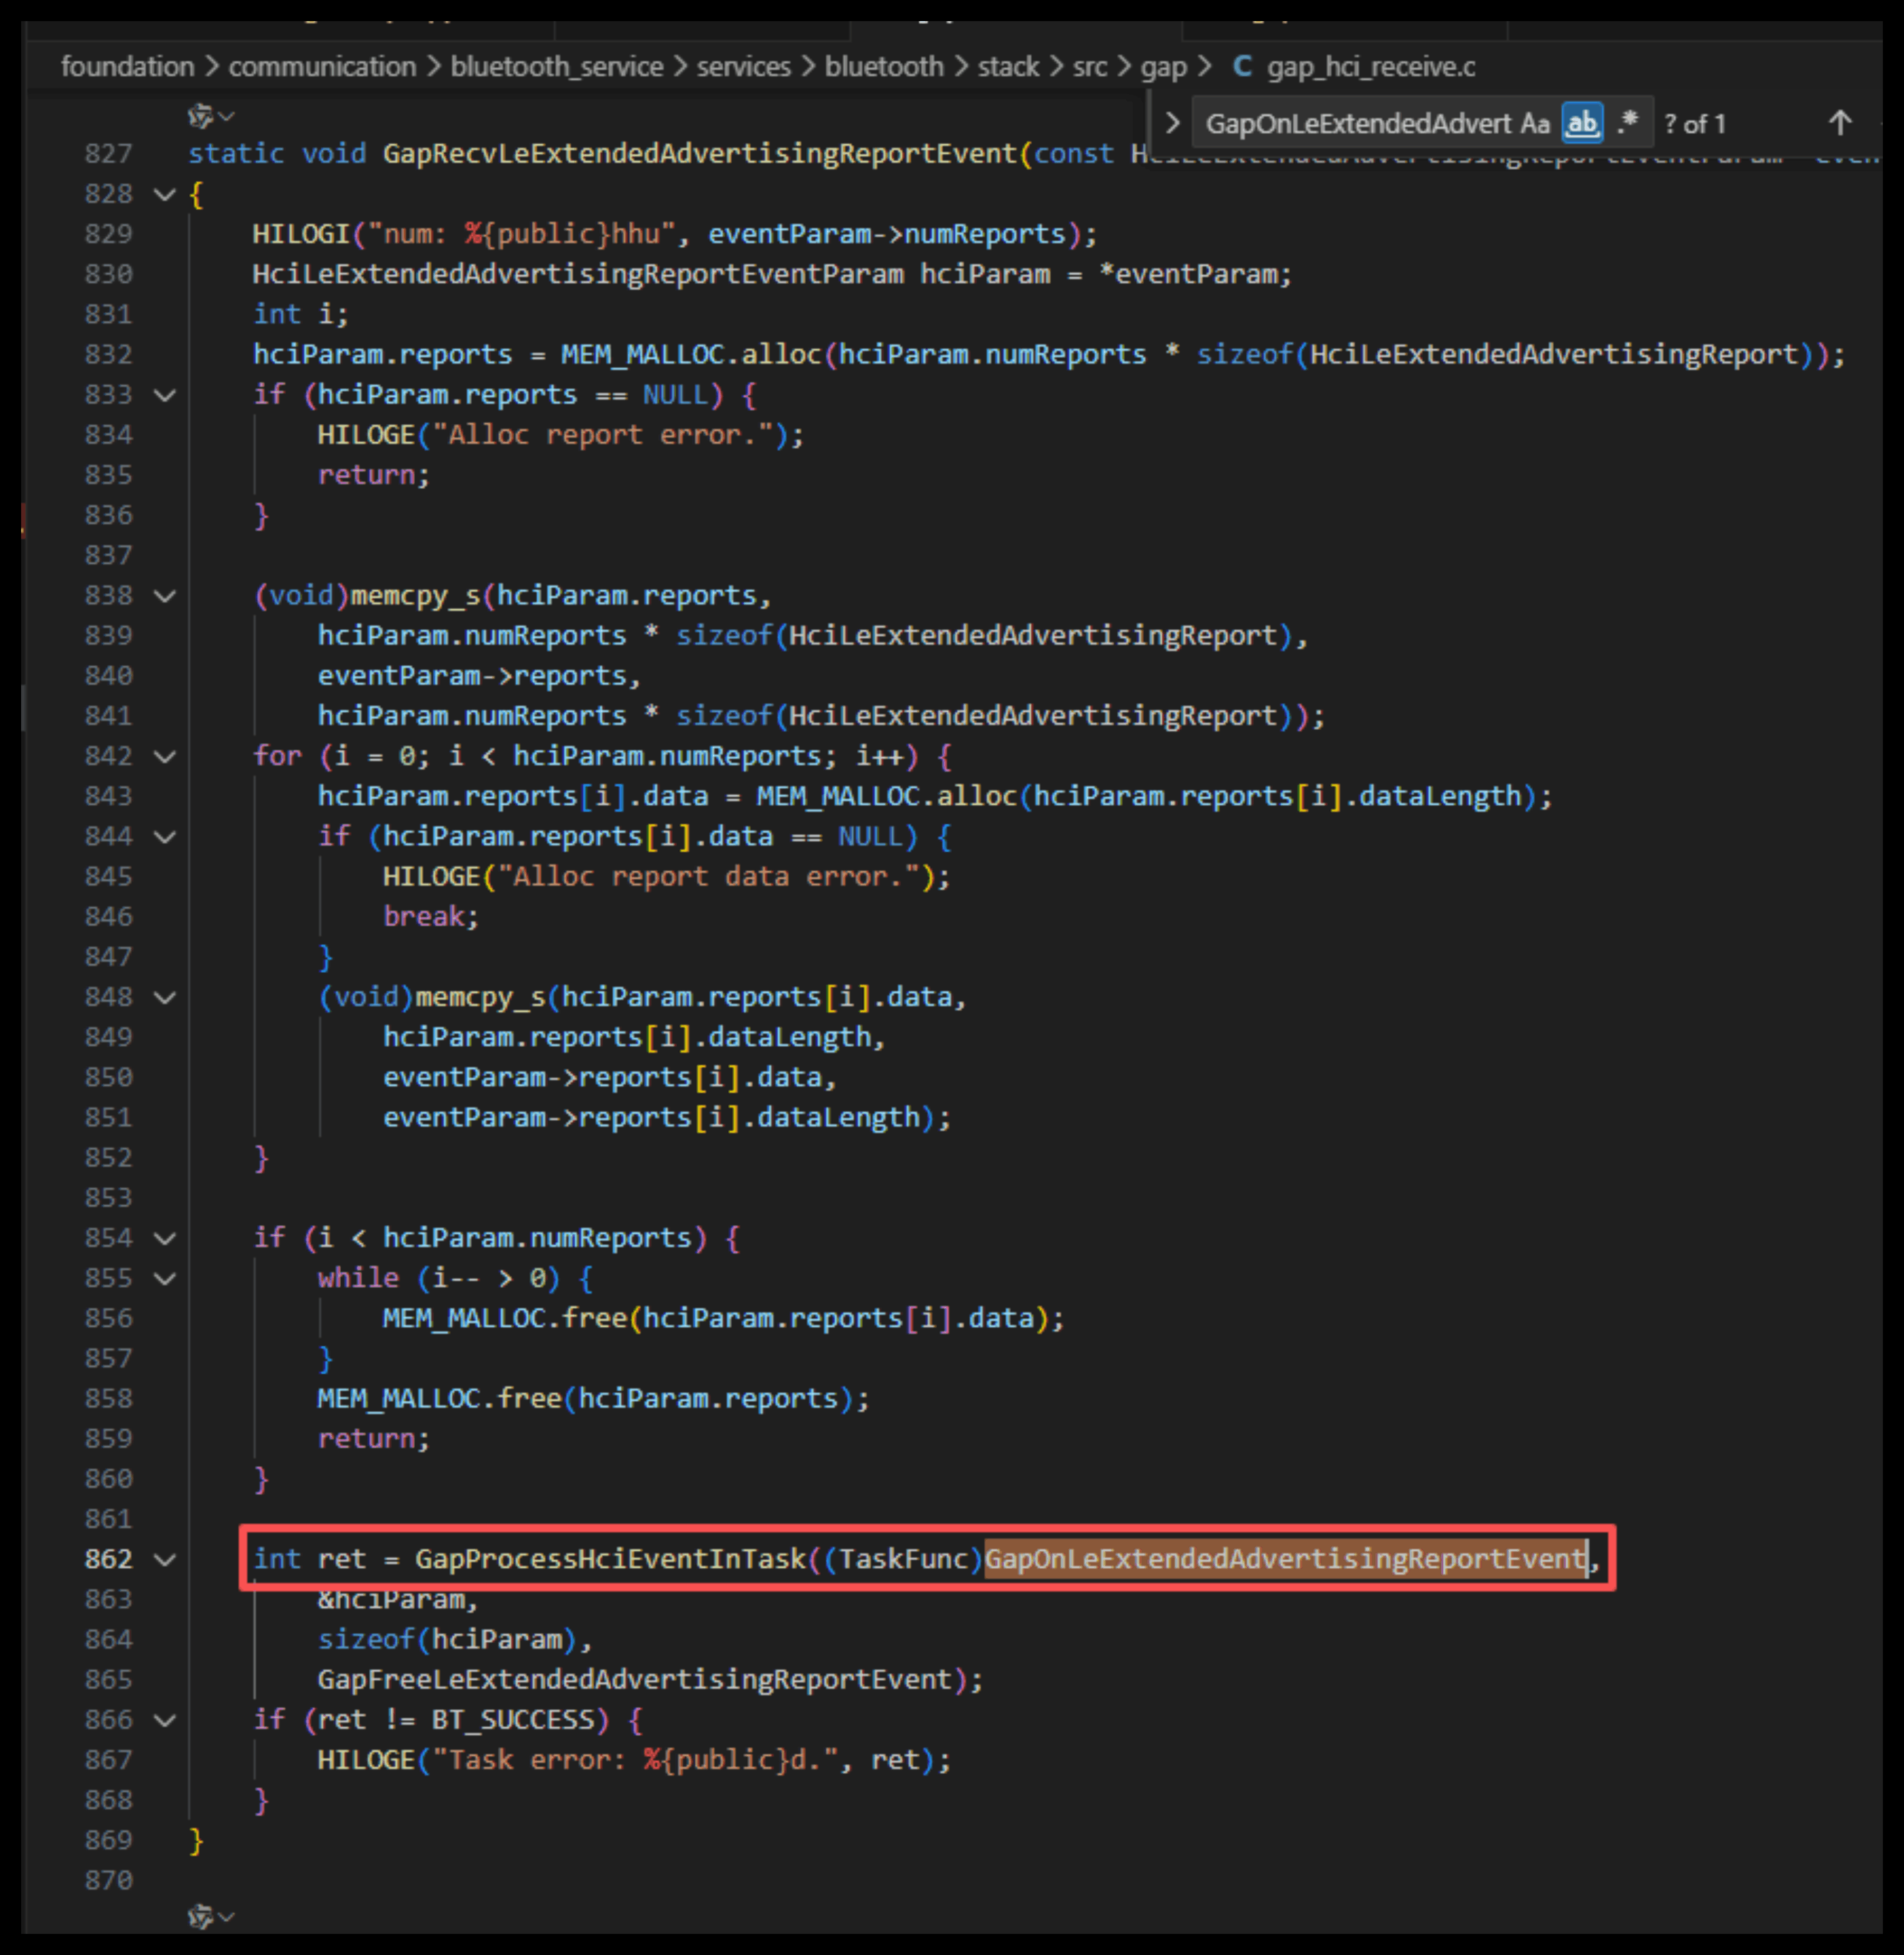The height and width of the screenshot is (1955, 1904).
Task: Toggle Match Whole Word option
Action: tap(1582, 124)
